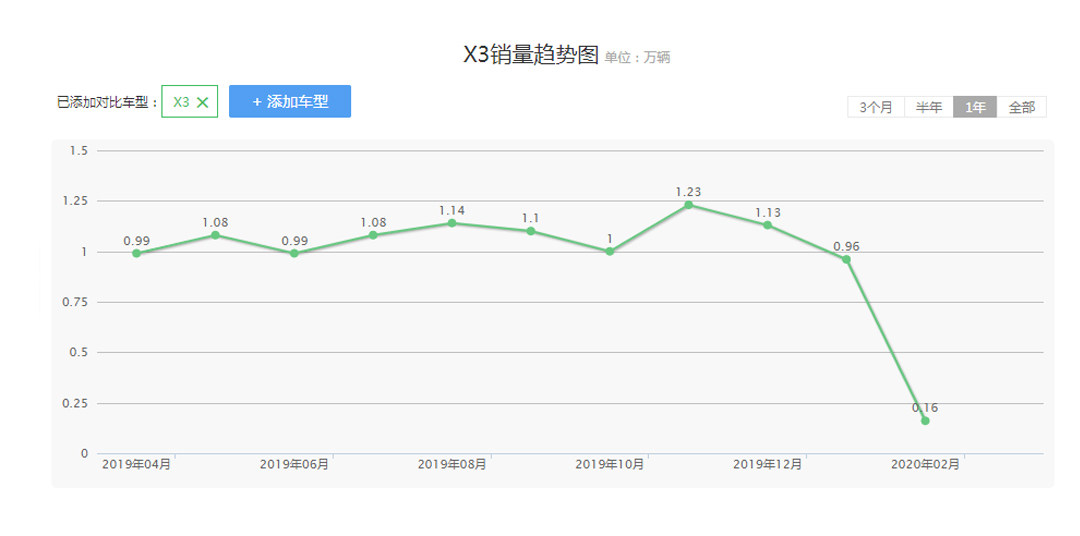The height and width of the screenshot is (536, 1080).
Task: Click the 1.14 data point at 2019年08月
Action: [452, 223]
